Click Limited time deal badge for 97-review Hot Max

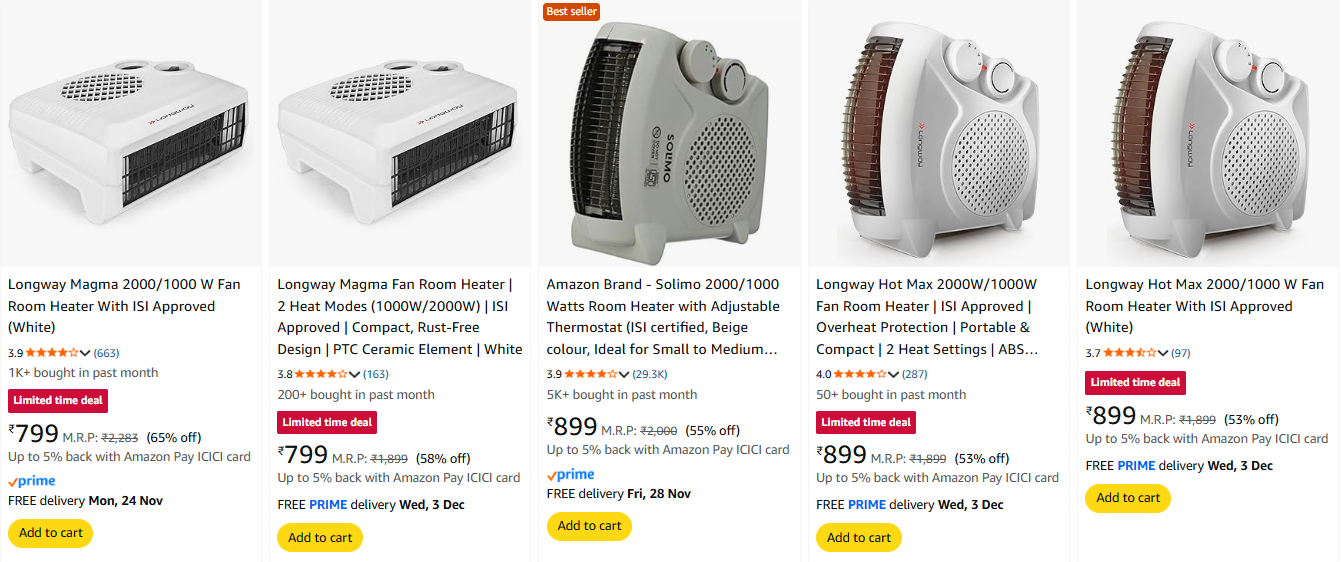[1135, 382]
